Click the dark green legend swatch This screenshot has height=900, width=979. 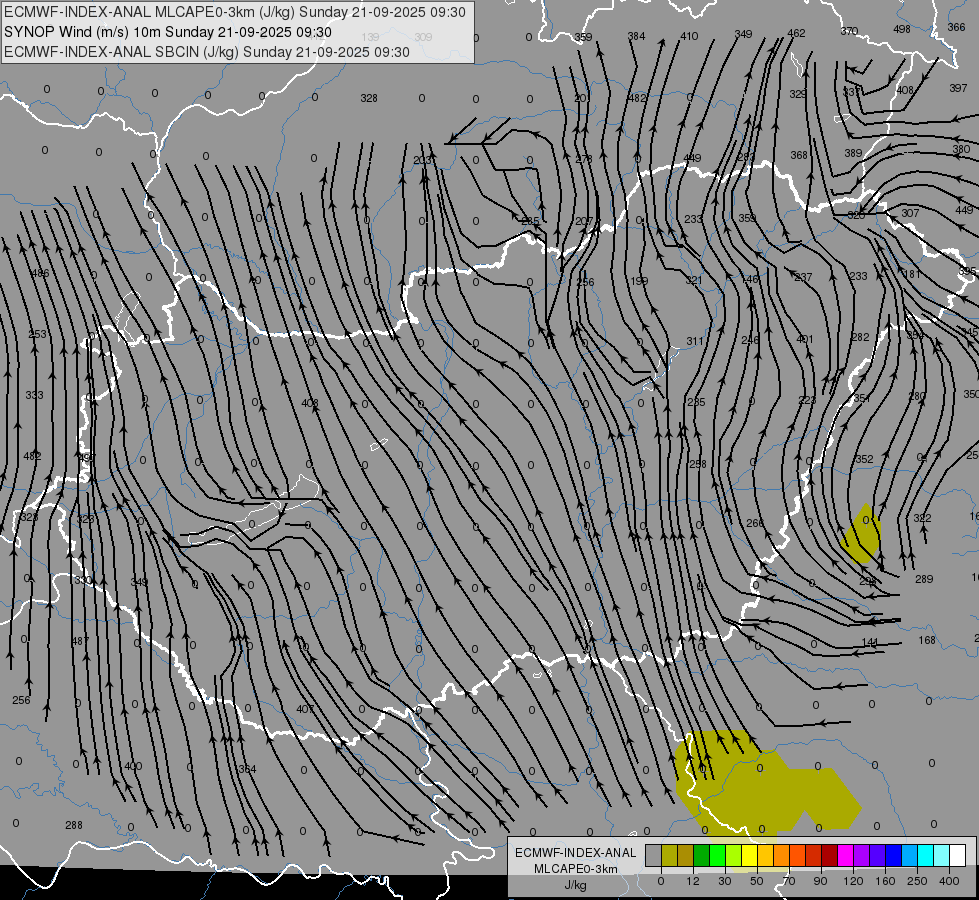click(x=701, y=855)
